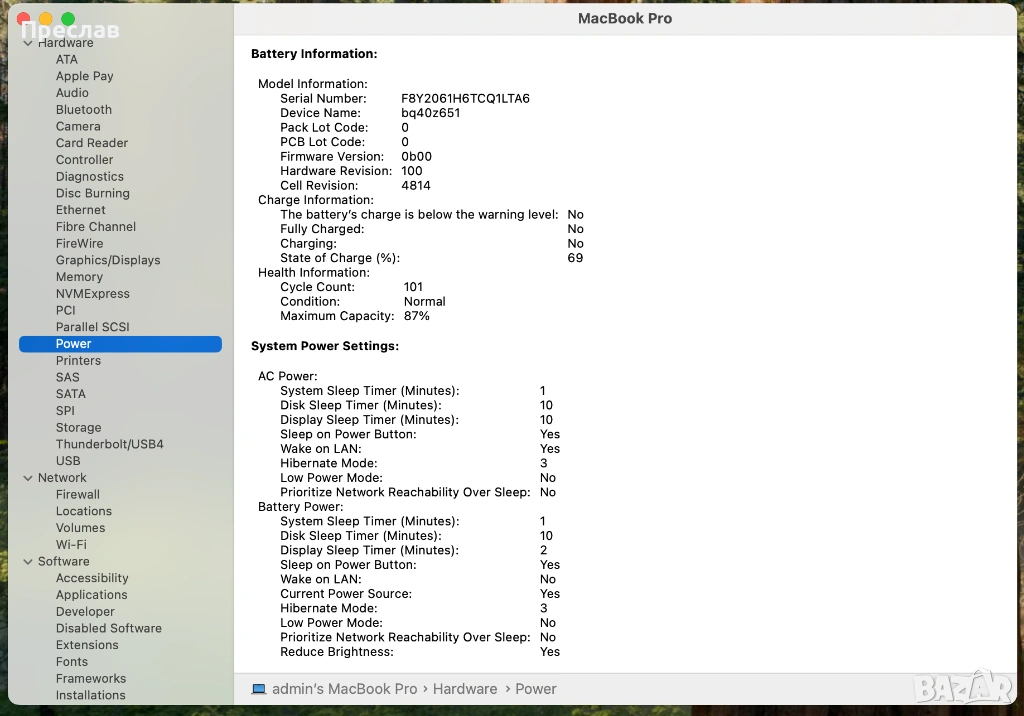Click the Power segment in the path bar
Viewport: 1024px width, 716px height.
click(x=536, y=689)
